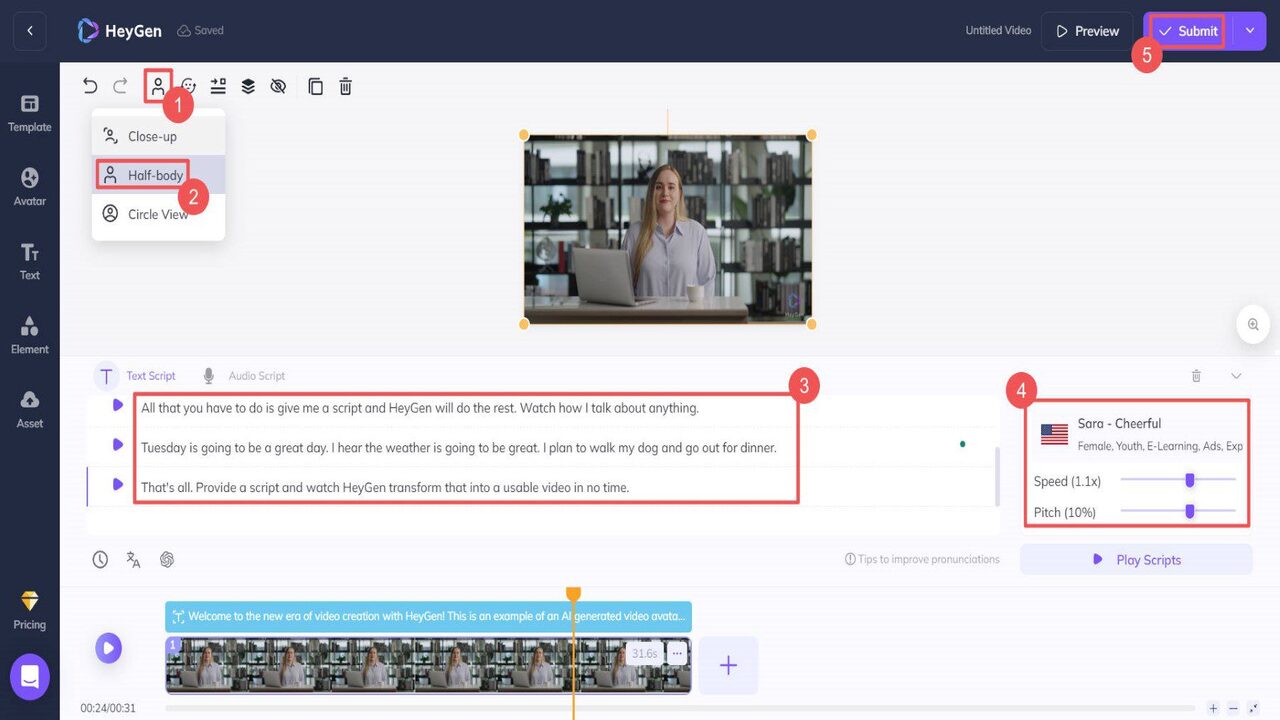Open the Sara - Cheerful voice selector
Image resolution: width=1280 pixels, height=720 pixels.
[1141, 434]
